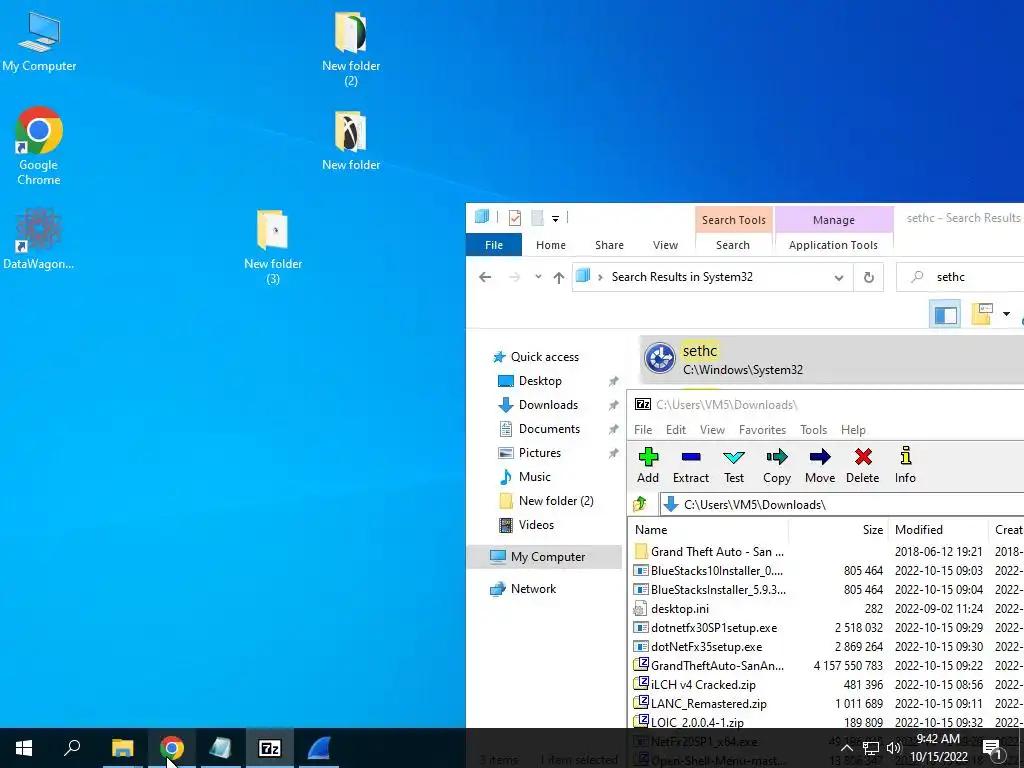
Task: Open the 7-Zip Tools menu
Action: [813, 430]
